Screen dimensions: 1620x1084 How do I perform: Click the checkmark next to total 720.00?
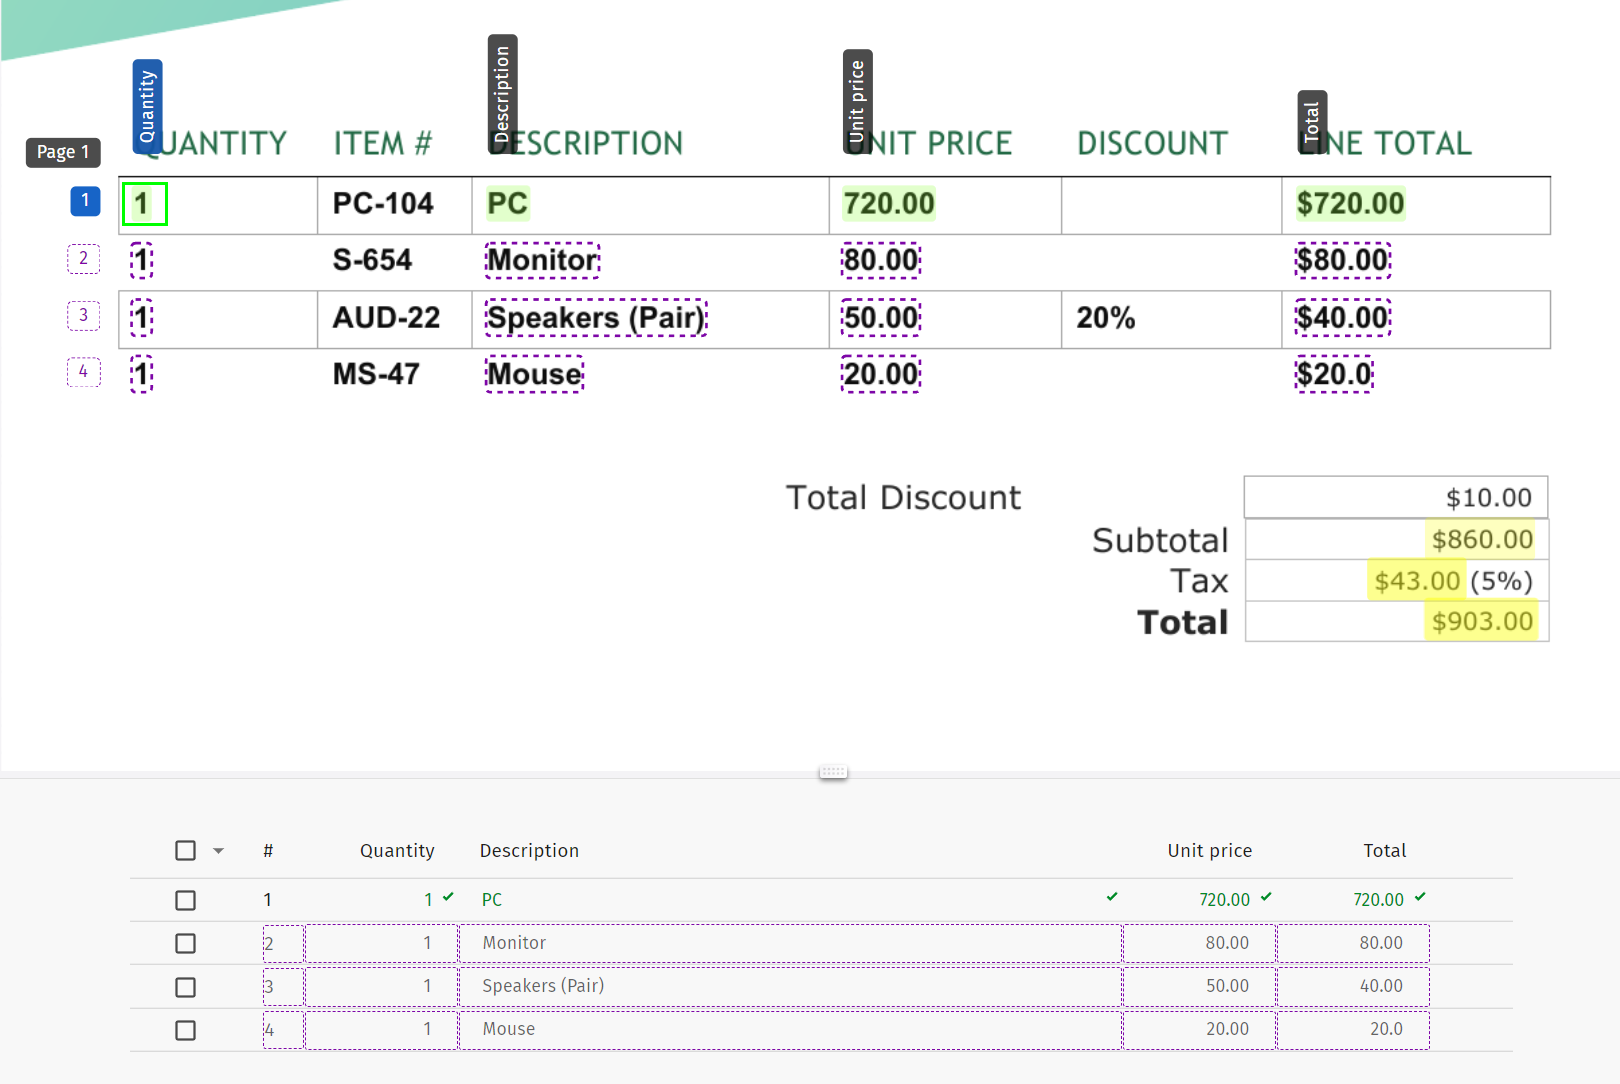click(x=1420, y=897)
